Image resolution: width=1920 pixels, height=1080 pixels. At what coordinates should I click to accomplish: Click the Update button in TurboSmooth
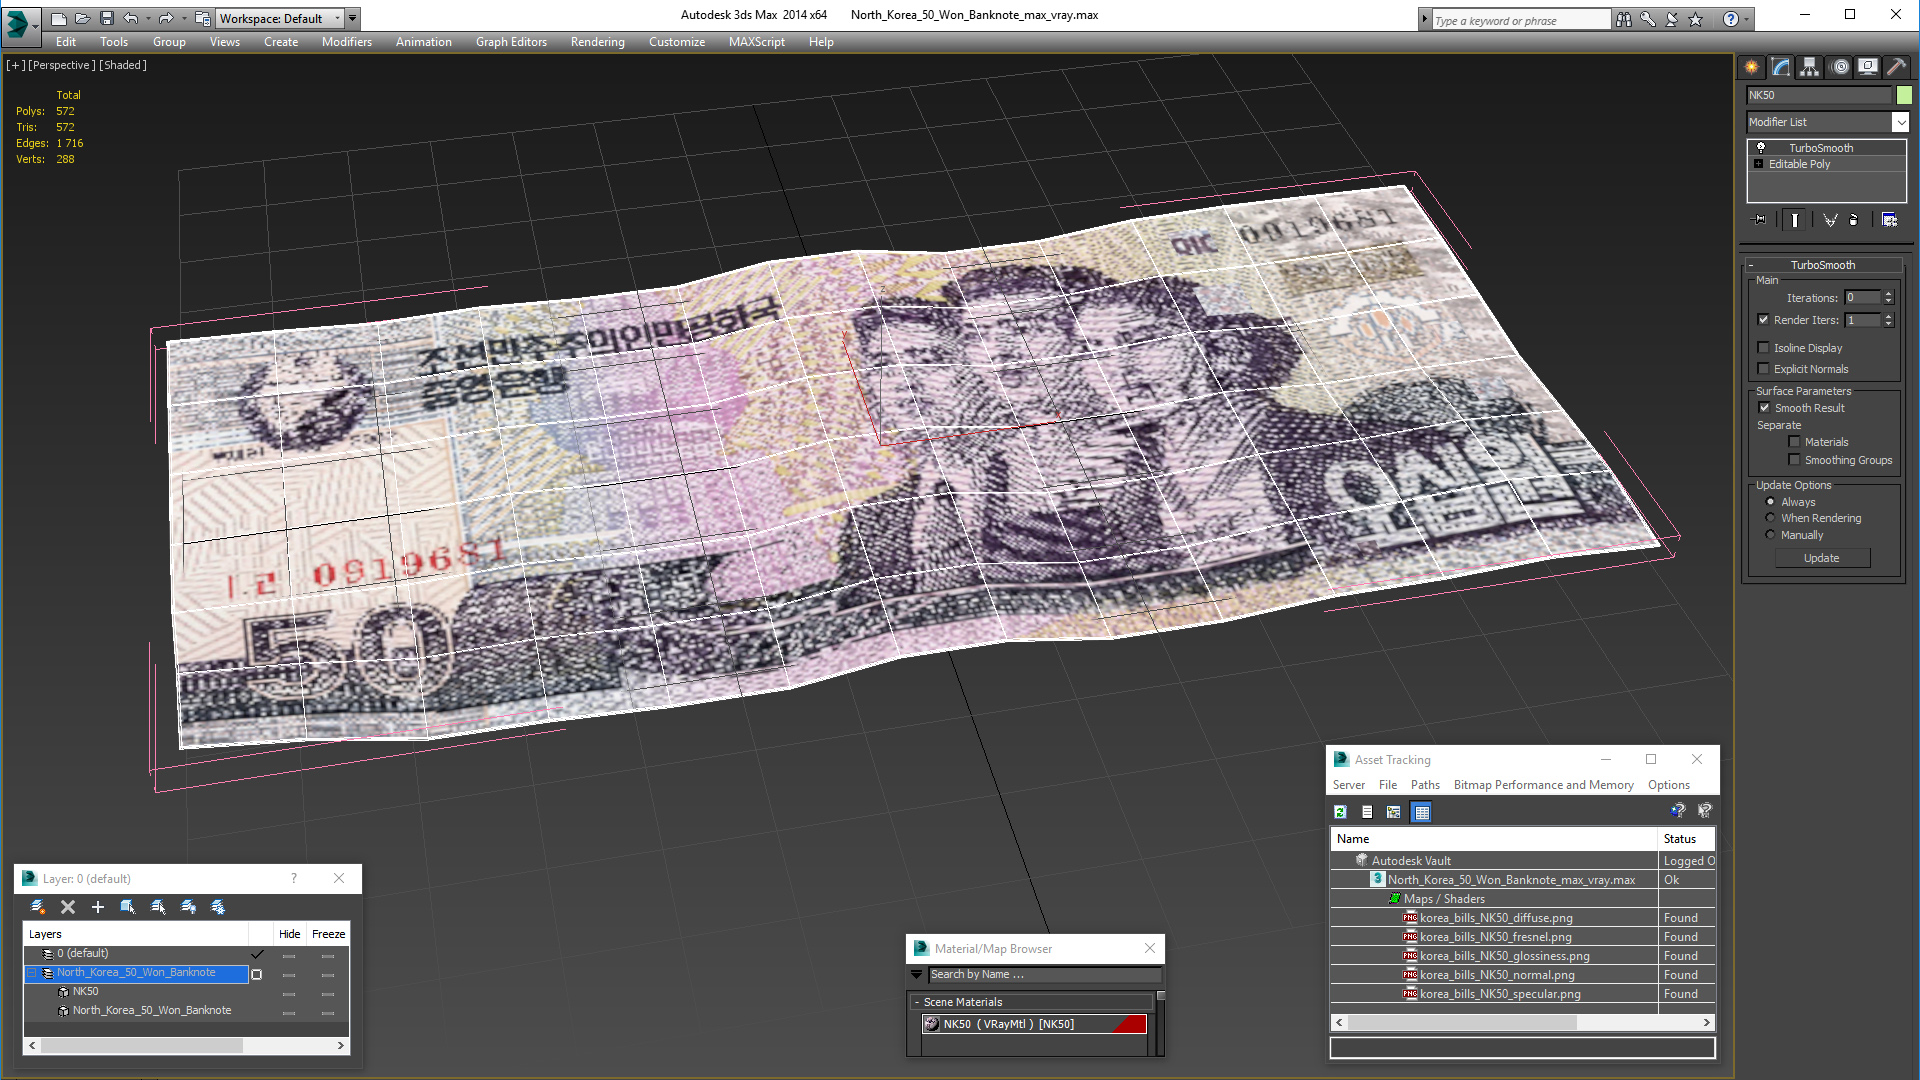1821,558
